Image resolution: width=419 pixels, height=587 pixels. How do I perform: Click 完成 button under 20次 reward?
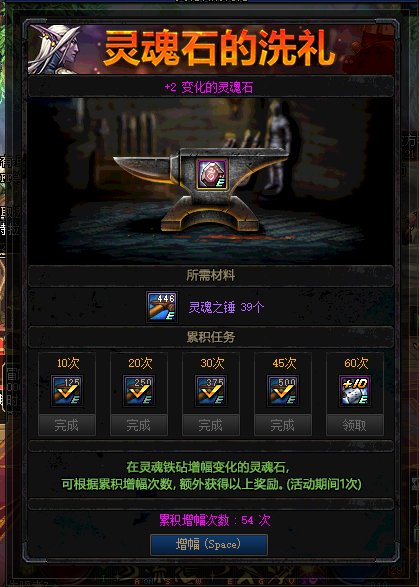(x=139, y=425)
